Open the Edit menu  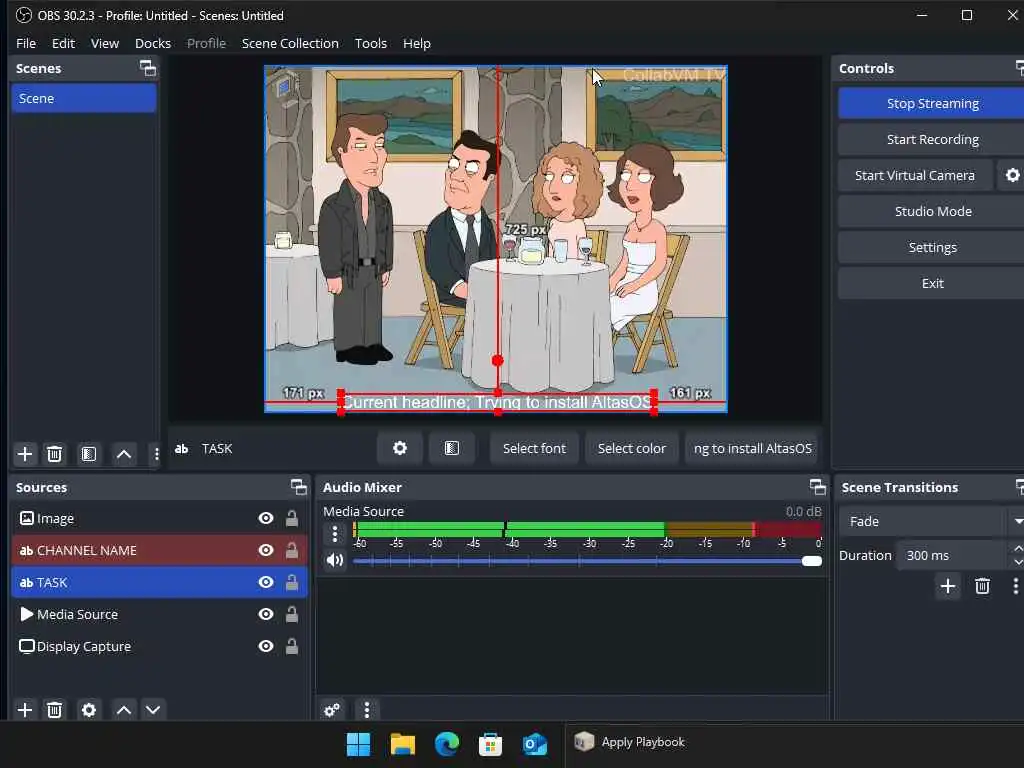[x=63, y=43]
